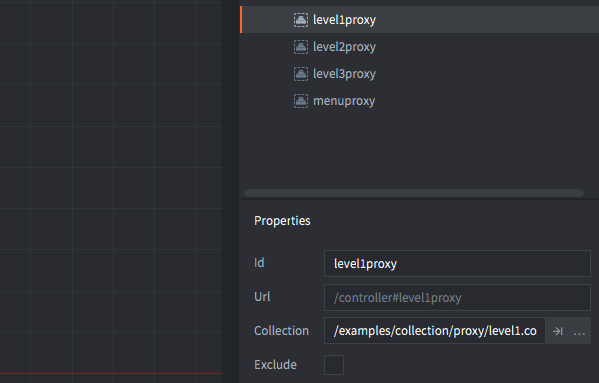Click the outline horizontal scrollbar
The image size is (599, 383).
(x=414, y=193)
